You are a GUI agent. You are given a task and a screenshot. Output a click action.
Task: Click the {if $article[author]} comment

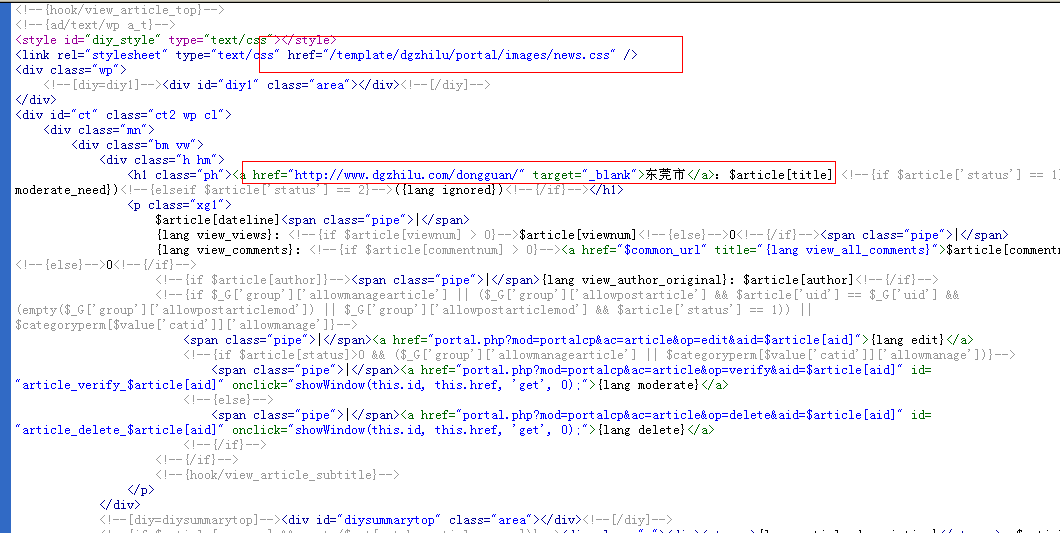pos(254,279)
